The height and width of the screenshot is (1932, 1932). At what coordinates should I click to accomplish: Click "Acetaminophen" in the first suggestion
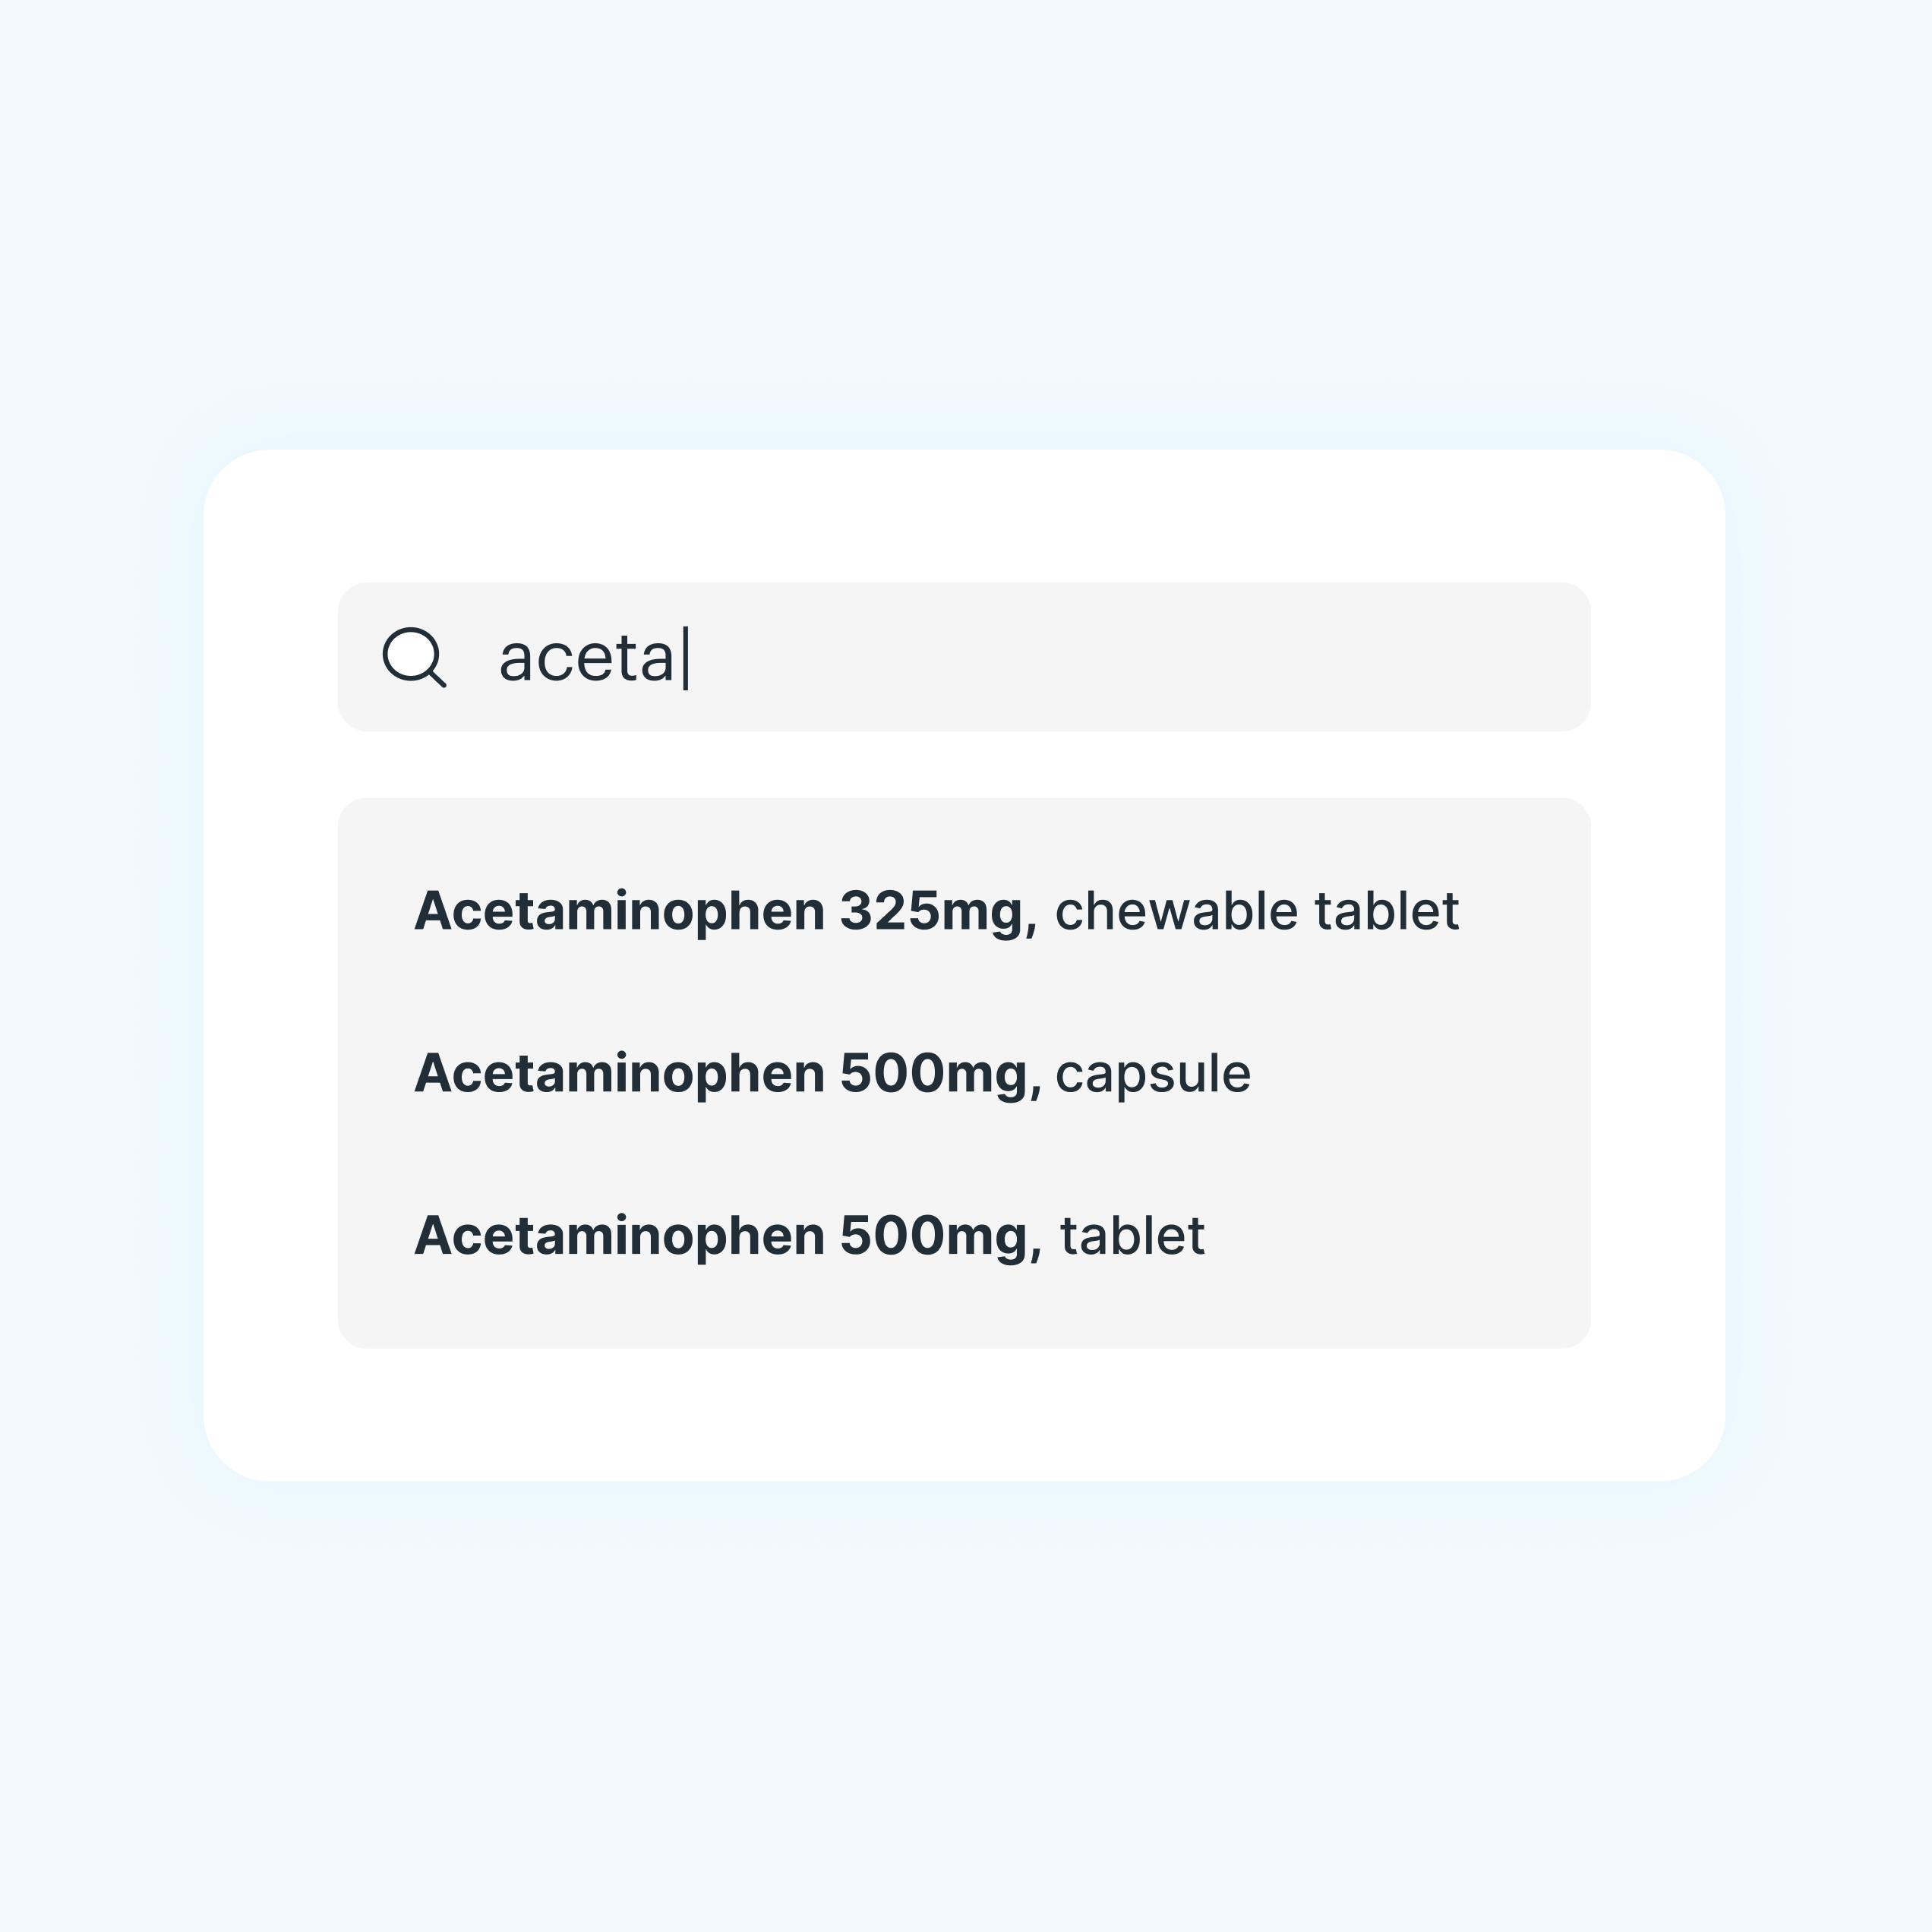tap(620, 911)
